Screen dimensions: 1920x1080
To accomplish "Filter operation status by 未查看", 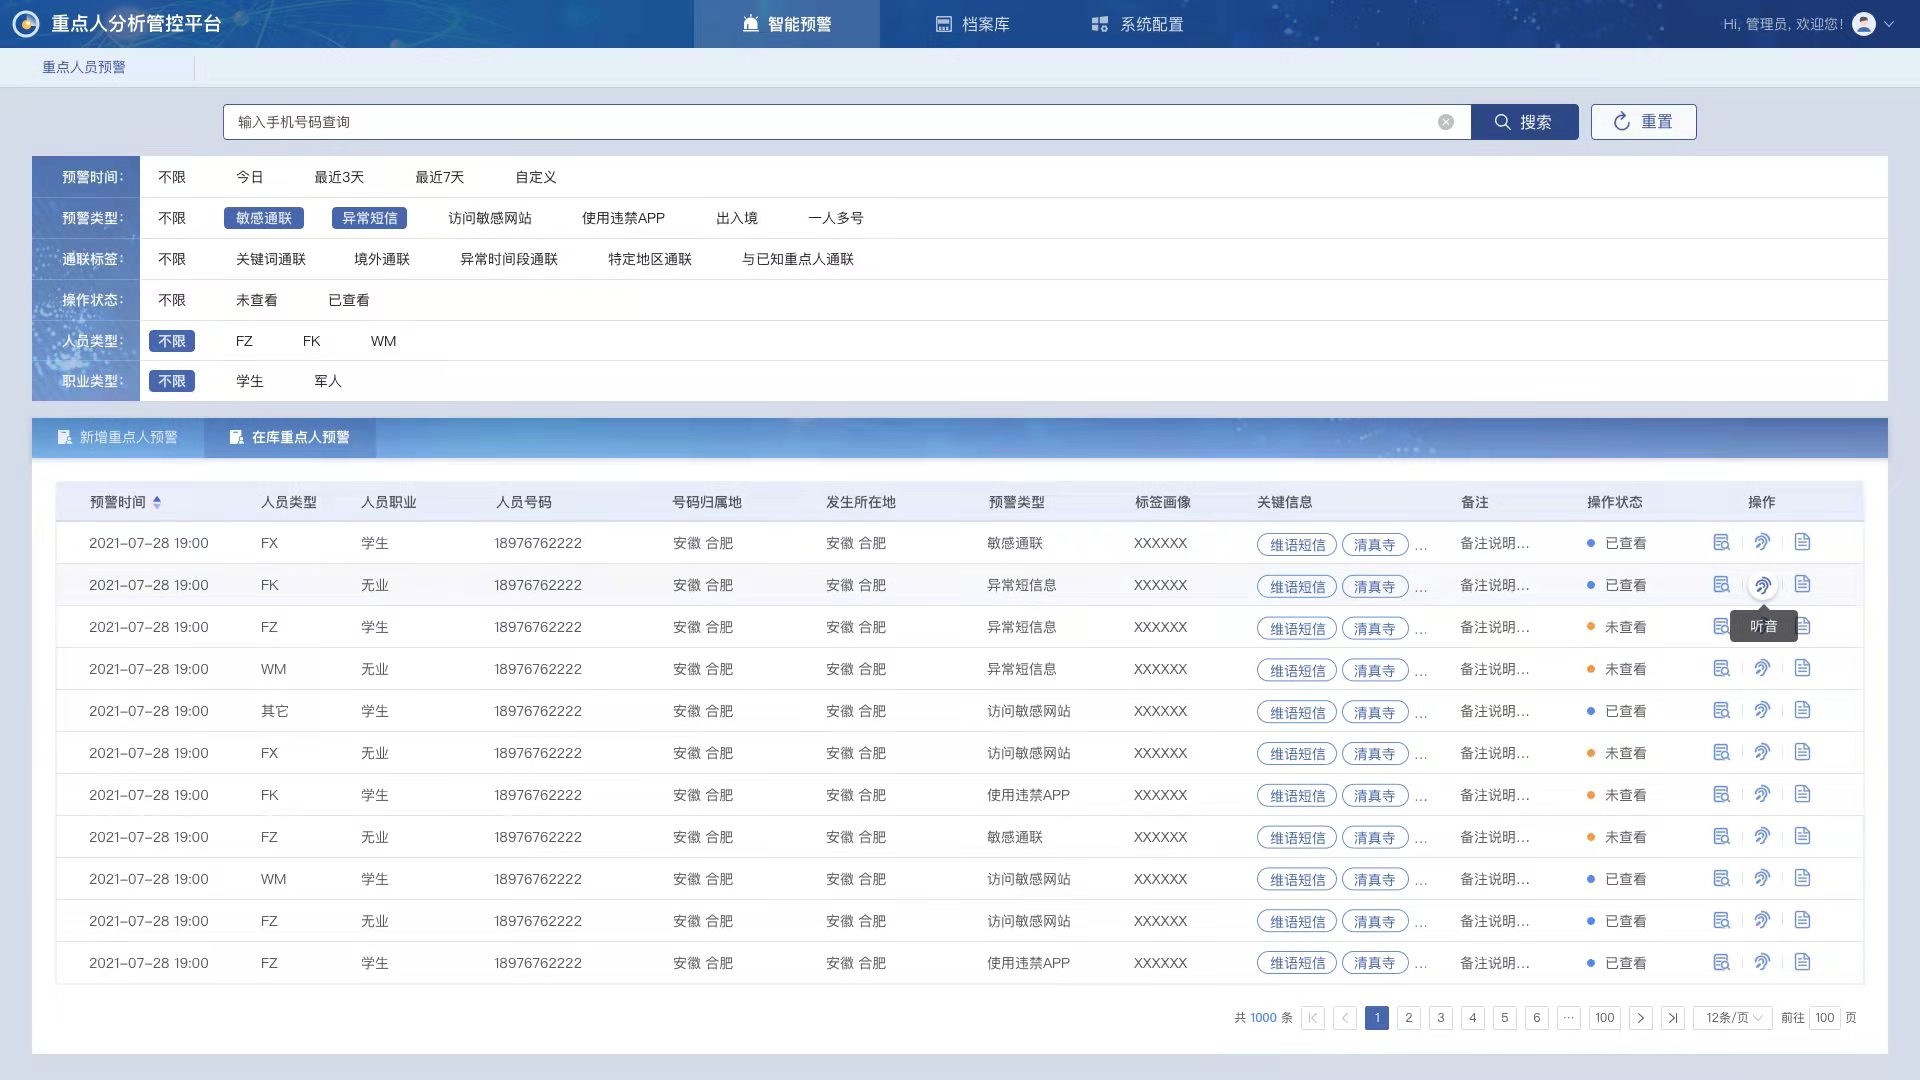I will (257, 300).
